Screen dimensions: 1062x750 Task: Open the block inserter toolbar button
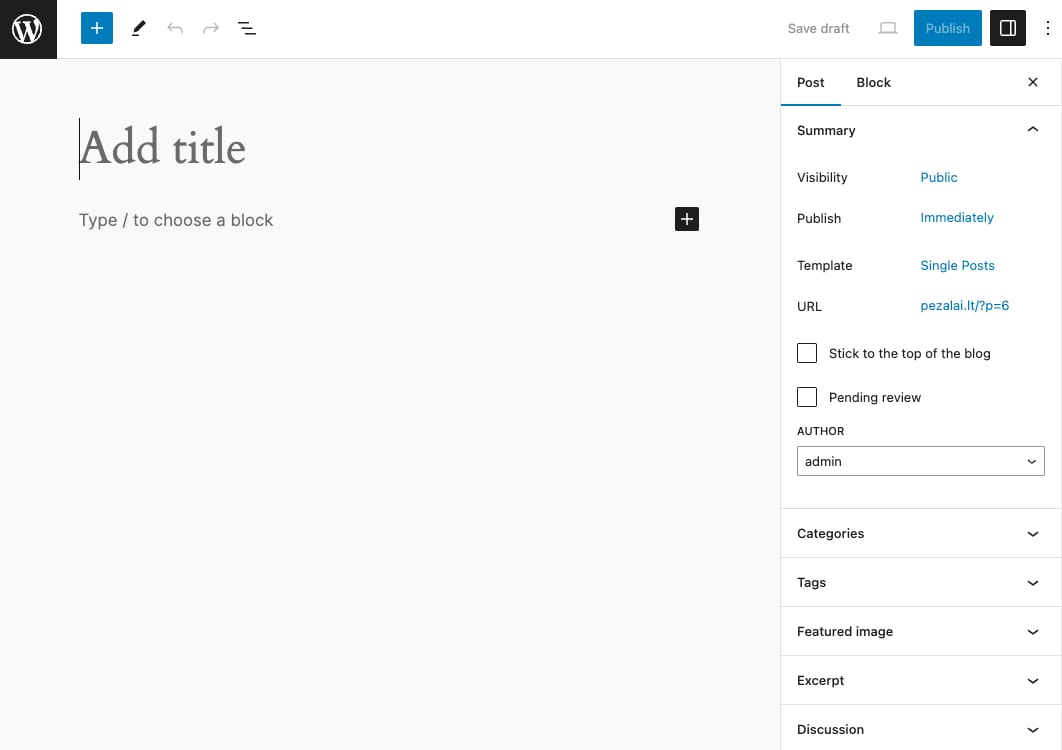coord(96,28)
